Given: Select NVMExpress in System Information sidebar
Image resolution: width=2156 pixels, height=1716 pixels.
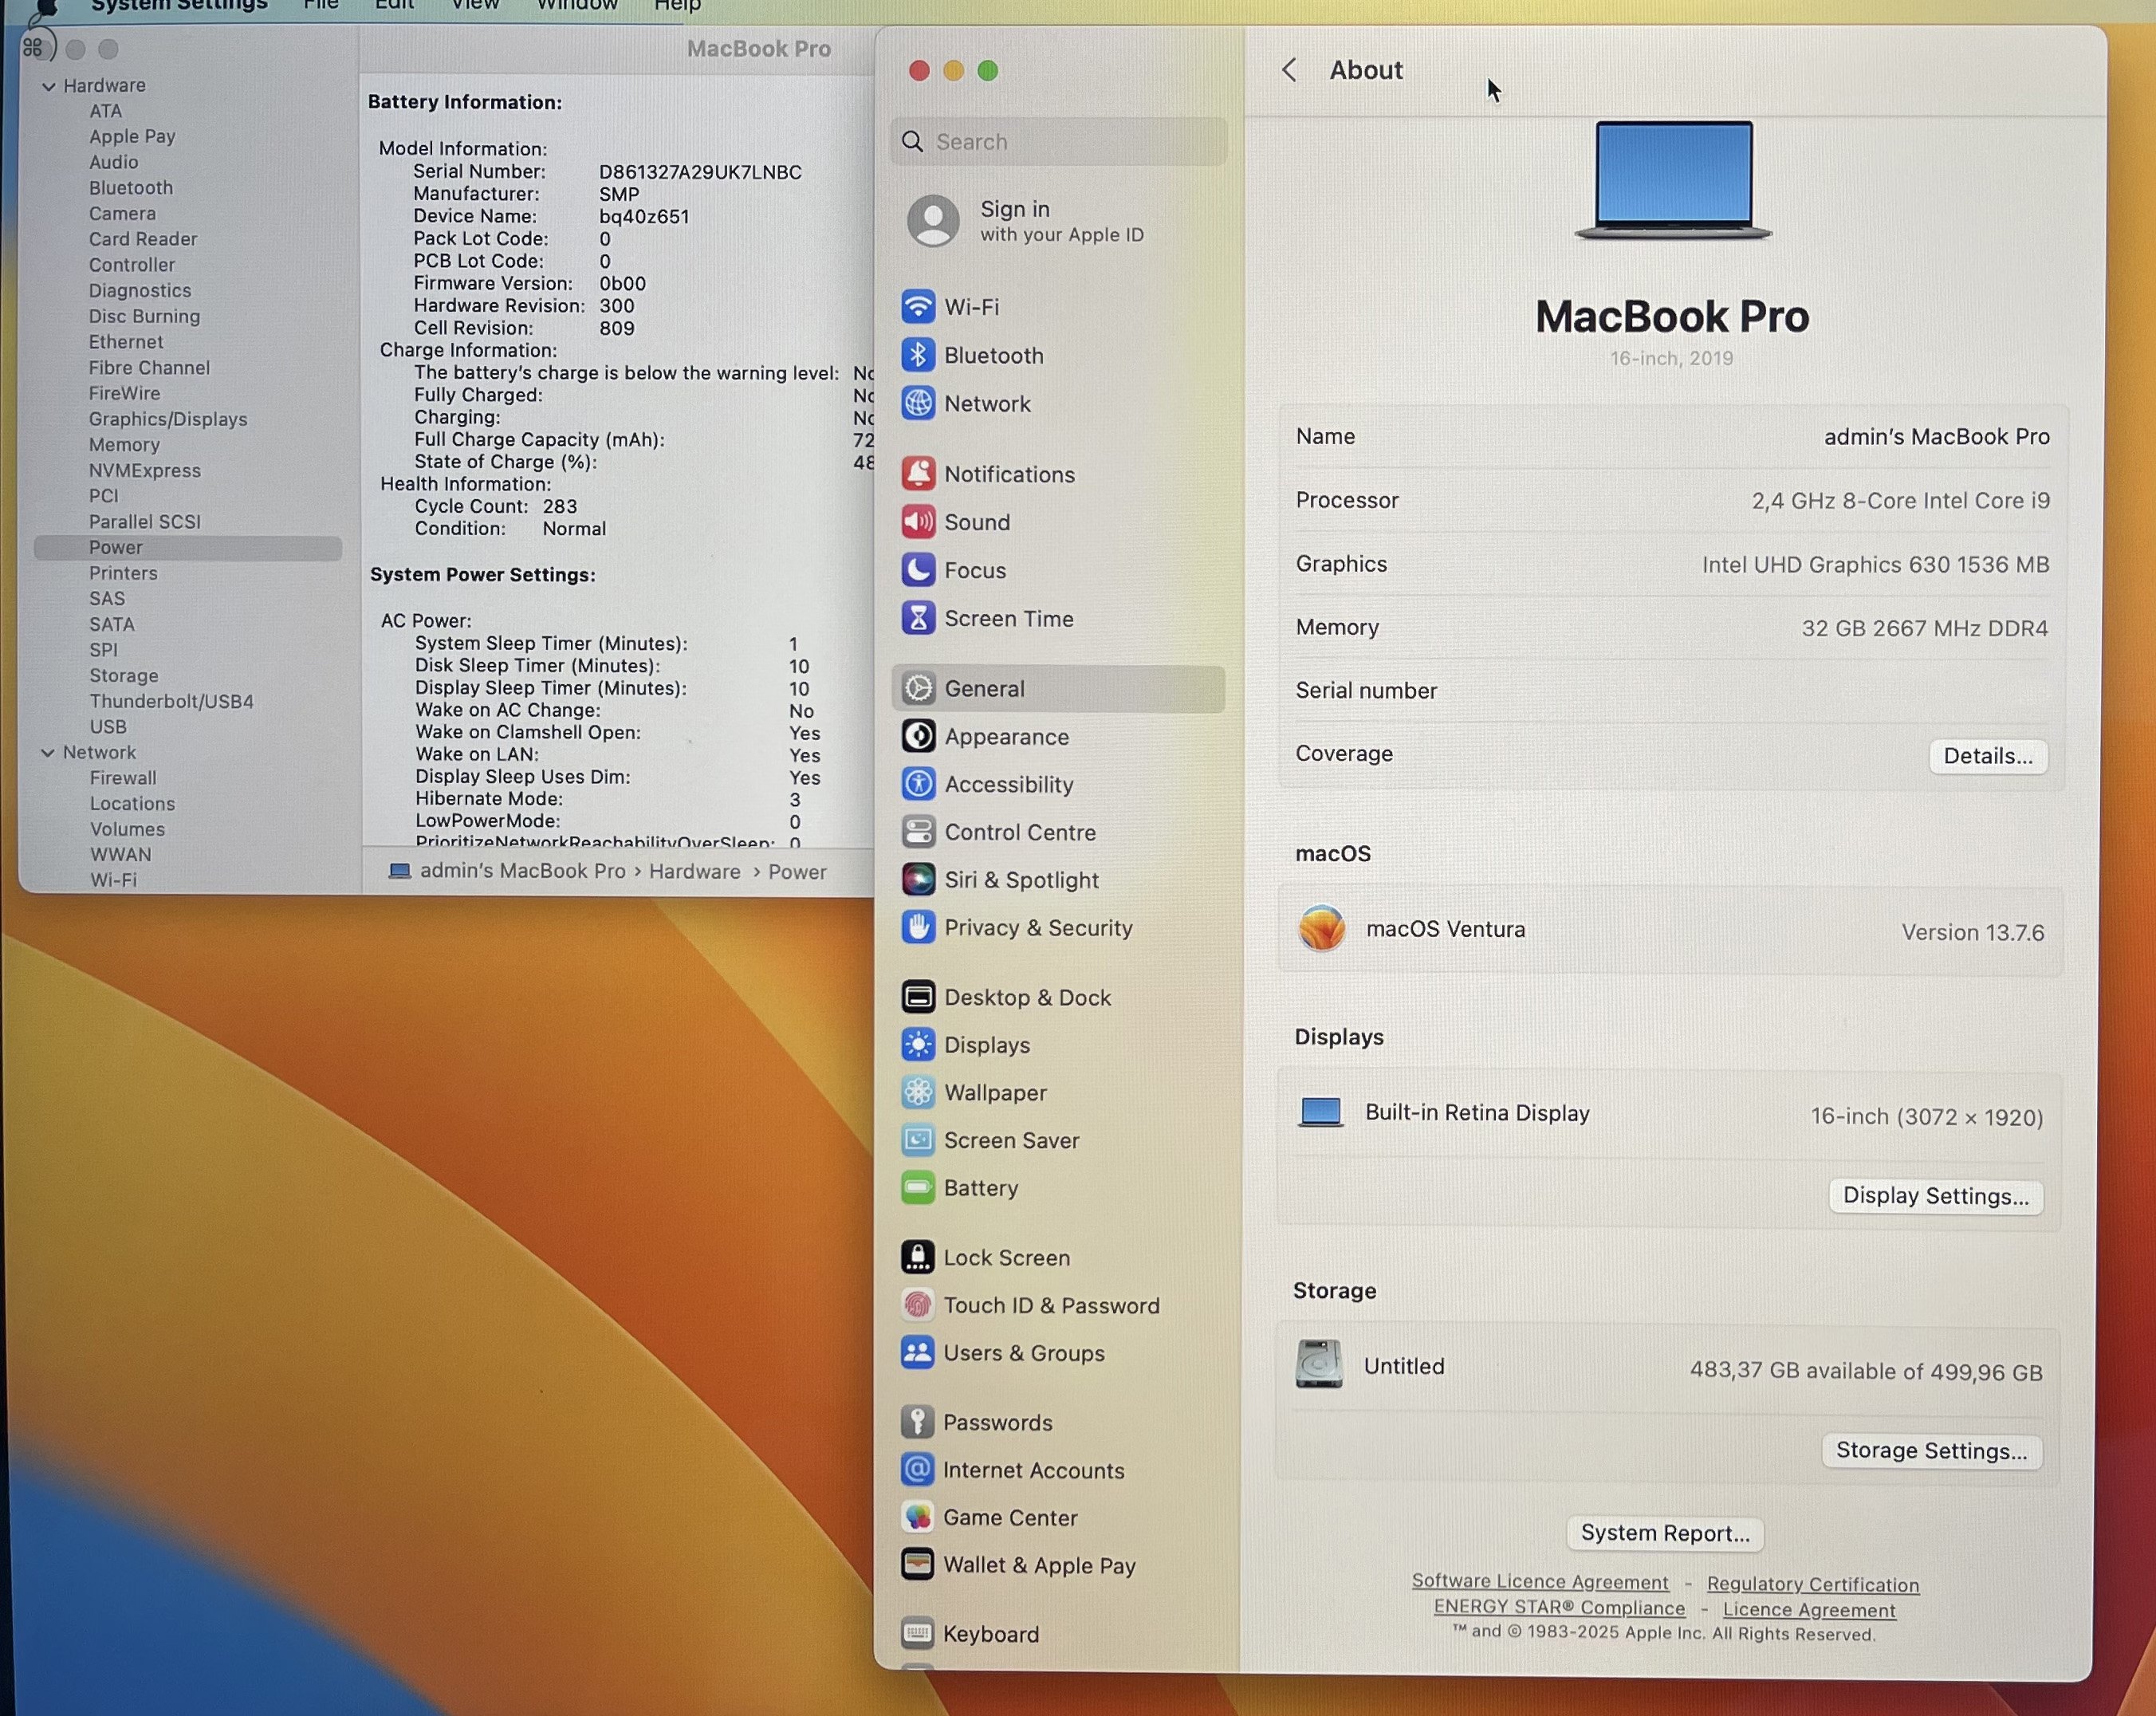Looking at the screenshot, I should click(145, 471).
